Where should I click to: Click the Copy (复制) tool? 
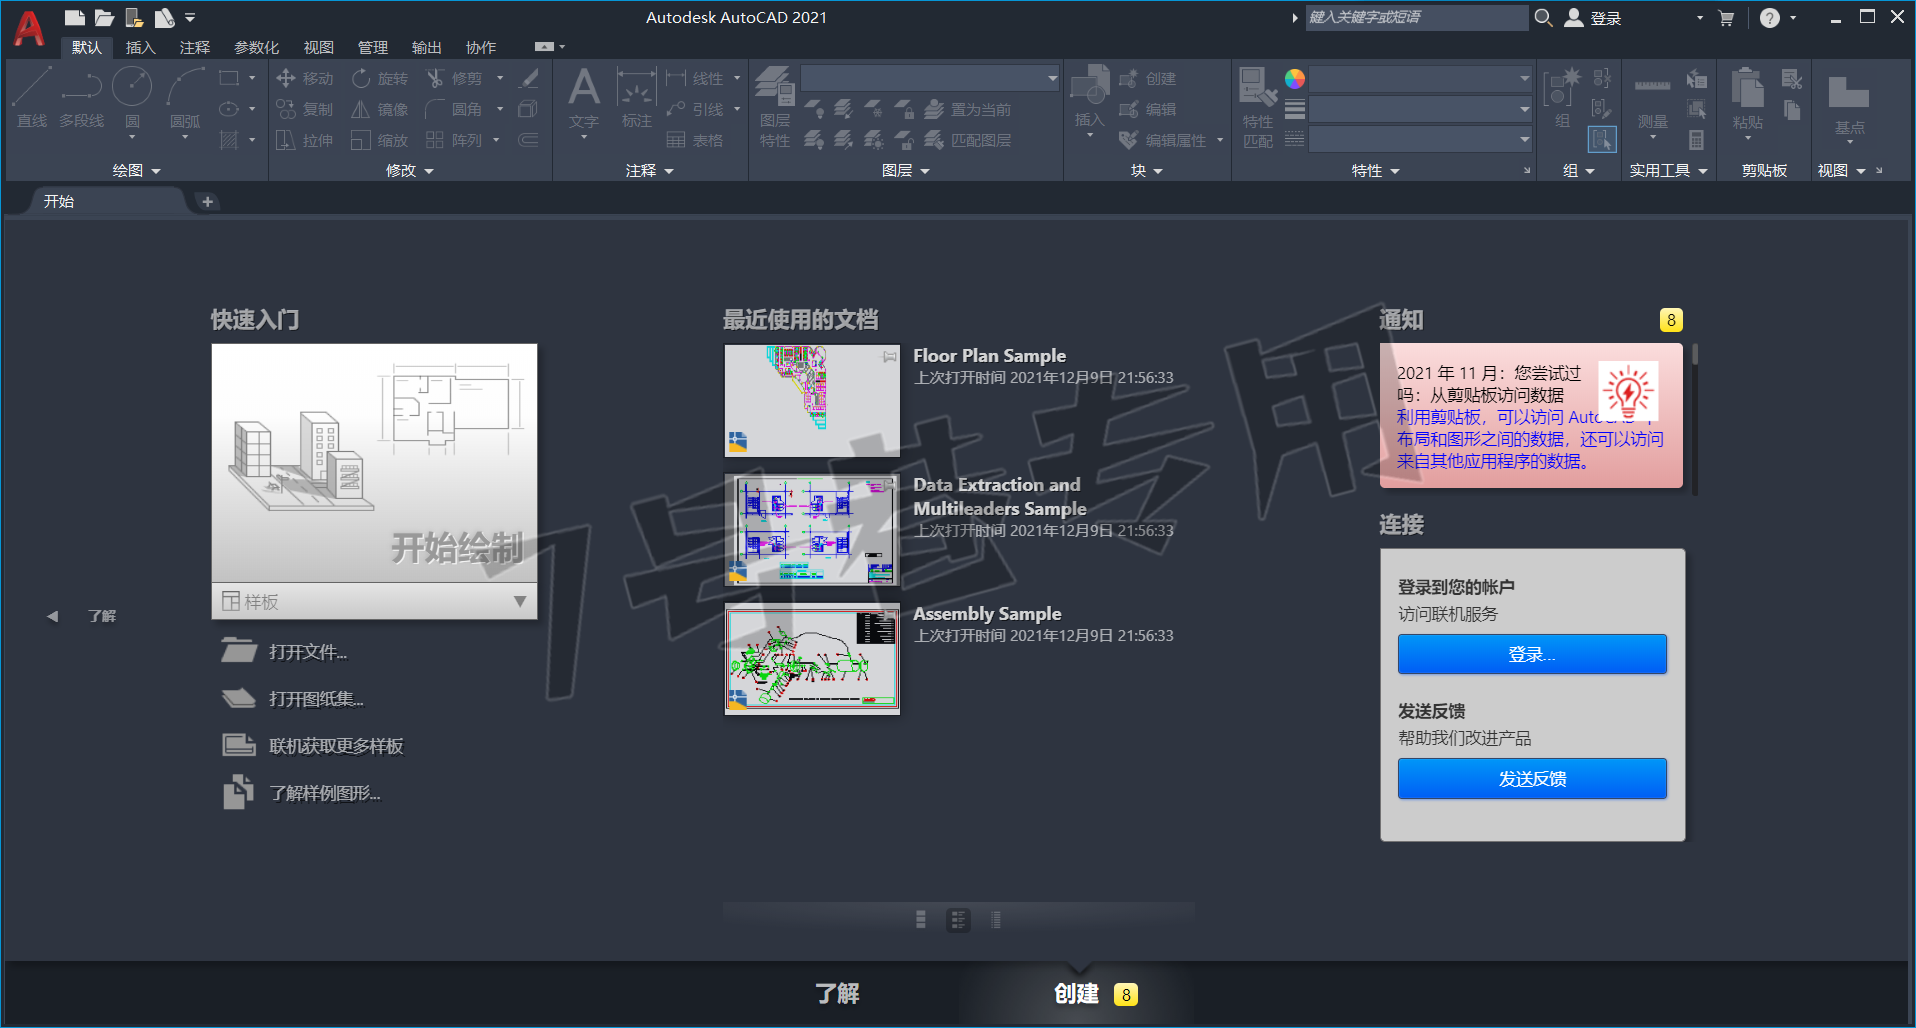[x=305, y=109]
